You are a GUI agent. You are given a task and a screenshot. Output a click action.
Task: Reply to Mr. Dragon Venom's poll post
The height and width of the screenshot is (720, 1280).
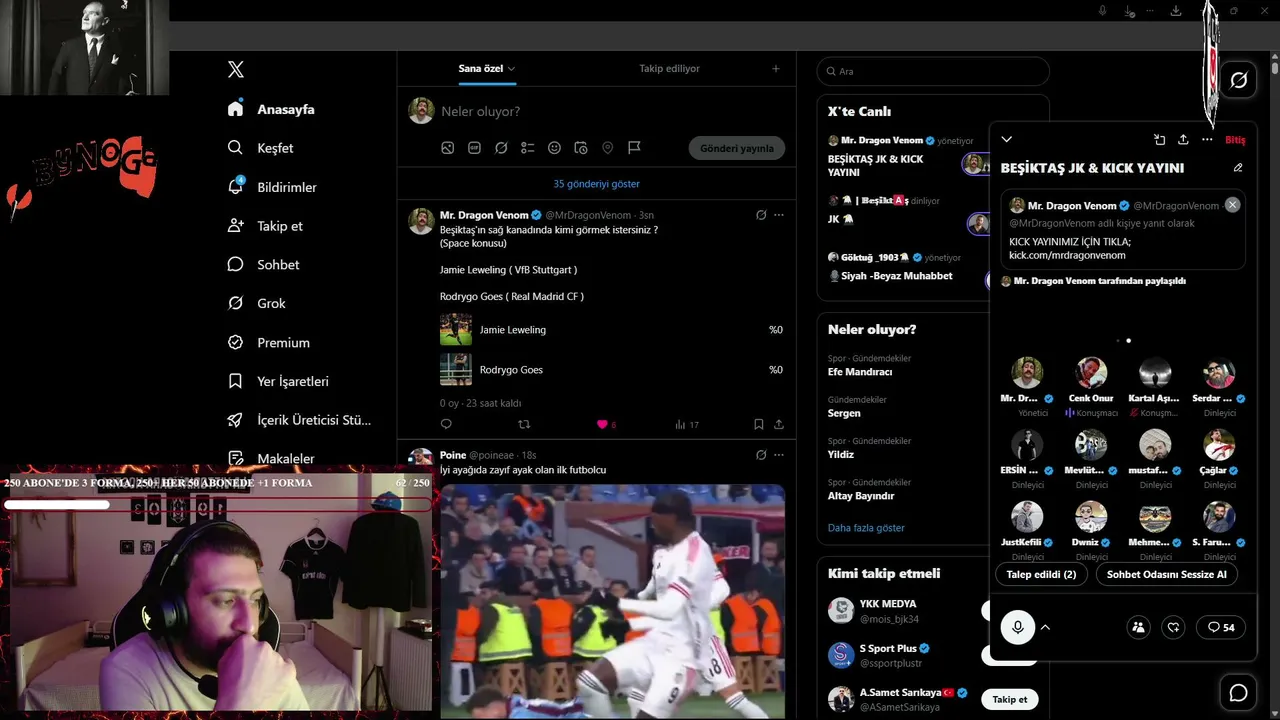tap(446, 424)
